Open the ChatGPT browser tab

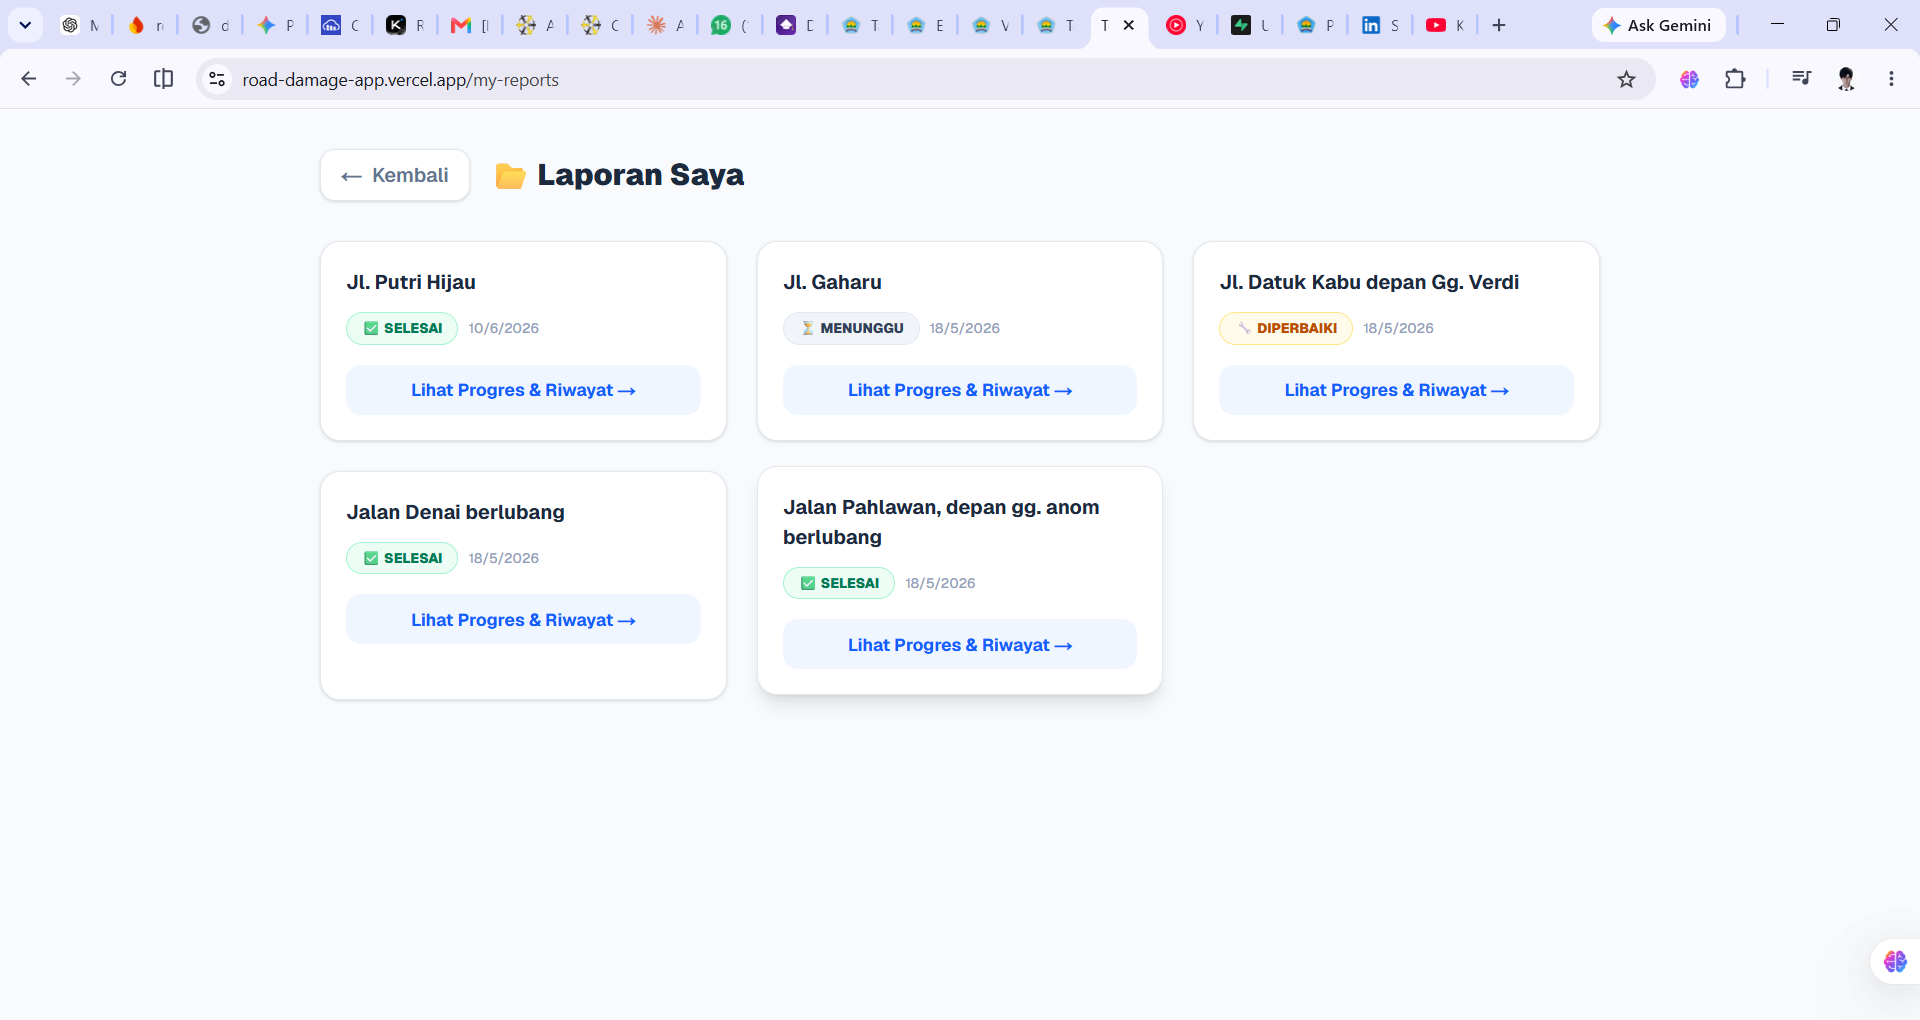click(80, 25)
